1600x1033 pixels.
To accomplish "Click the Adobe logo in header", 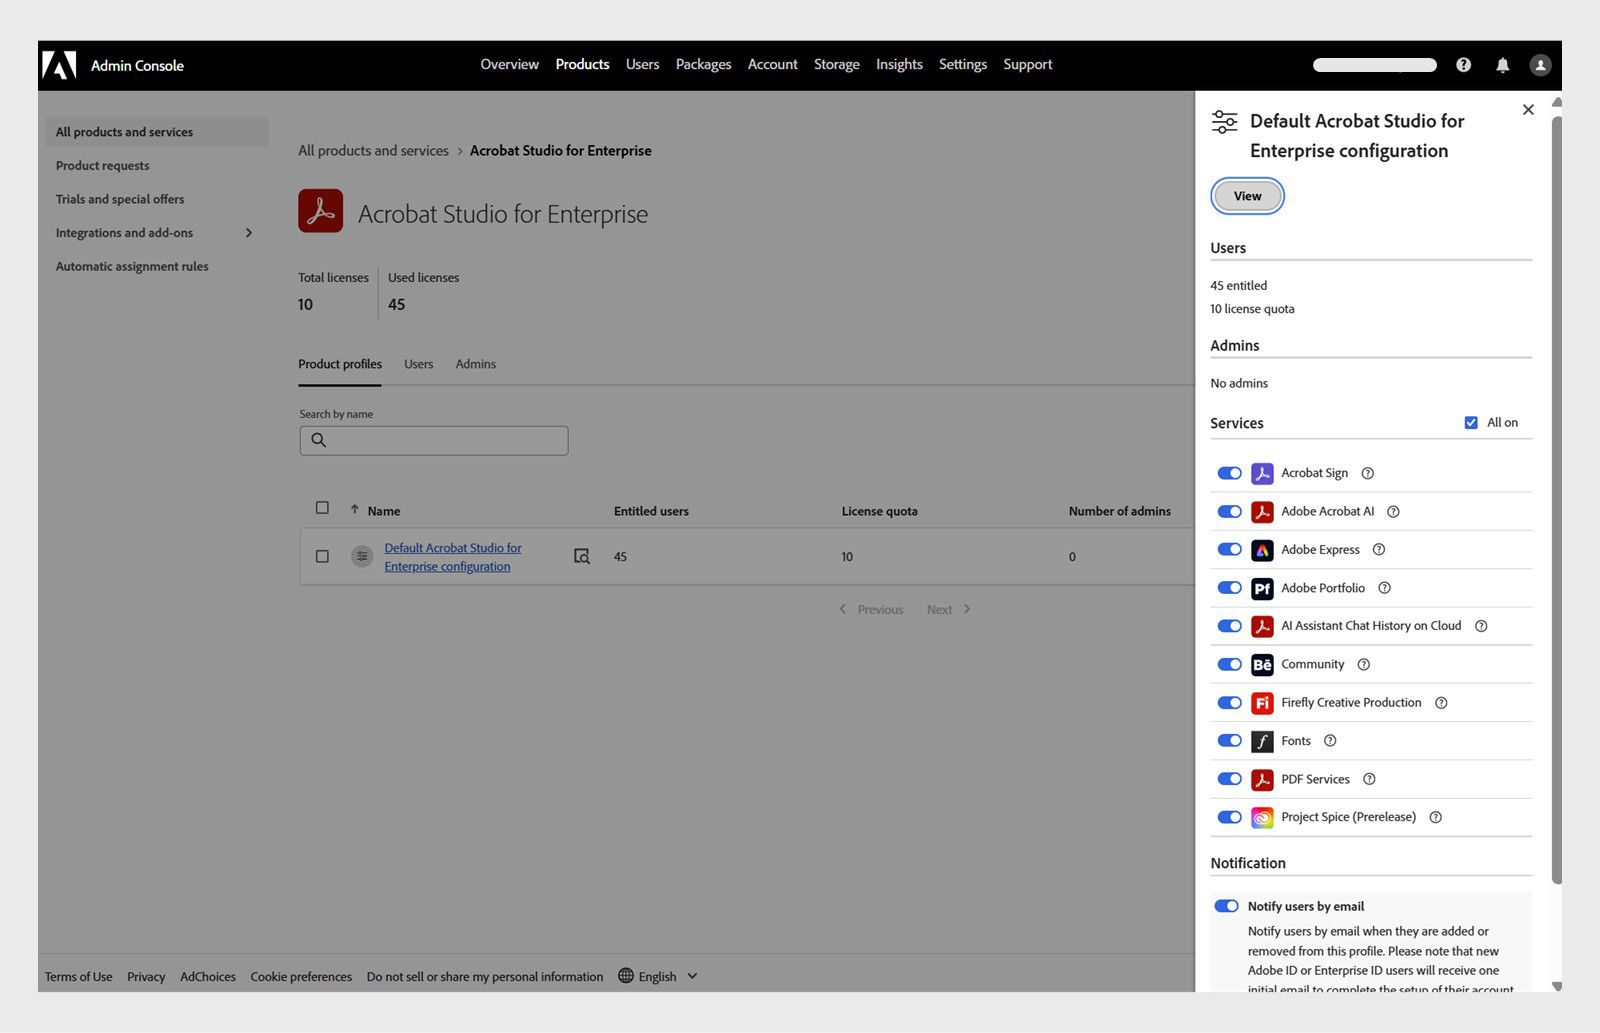I will click(x=59, y=65).
